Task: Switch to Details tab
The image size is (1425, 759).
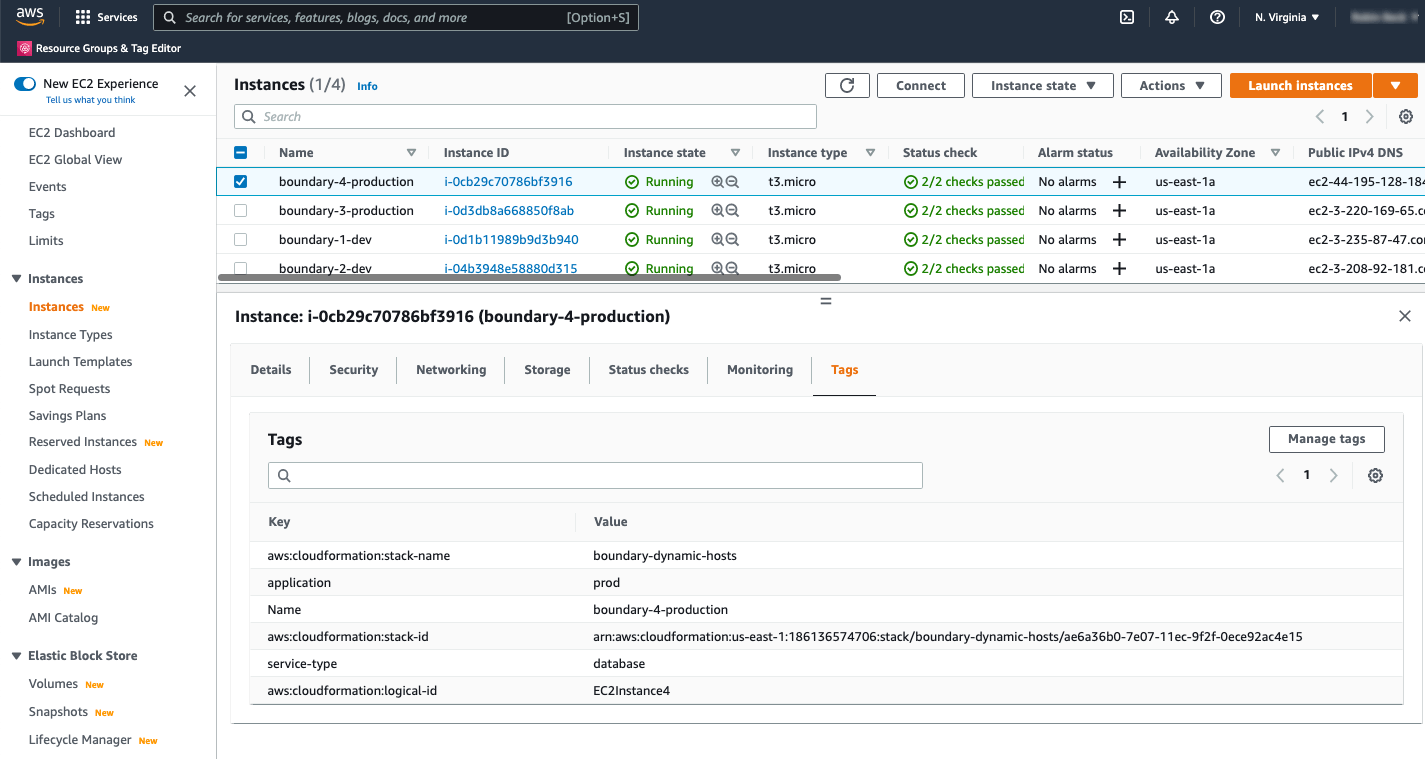Action: [271, 370]
